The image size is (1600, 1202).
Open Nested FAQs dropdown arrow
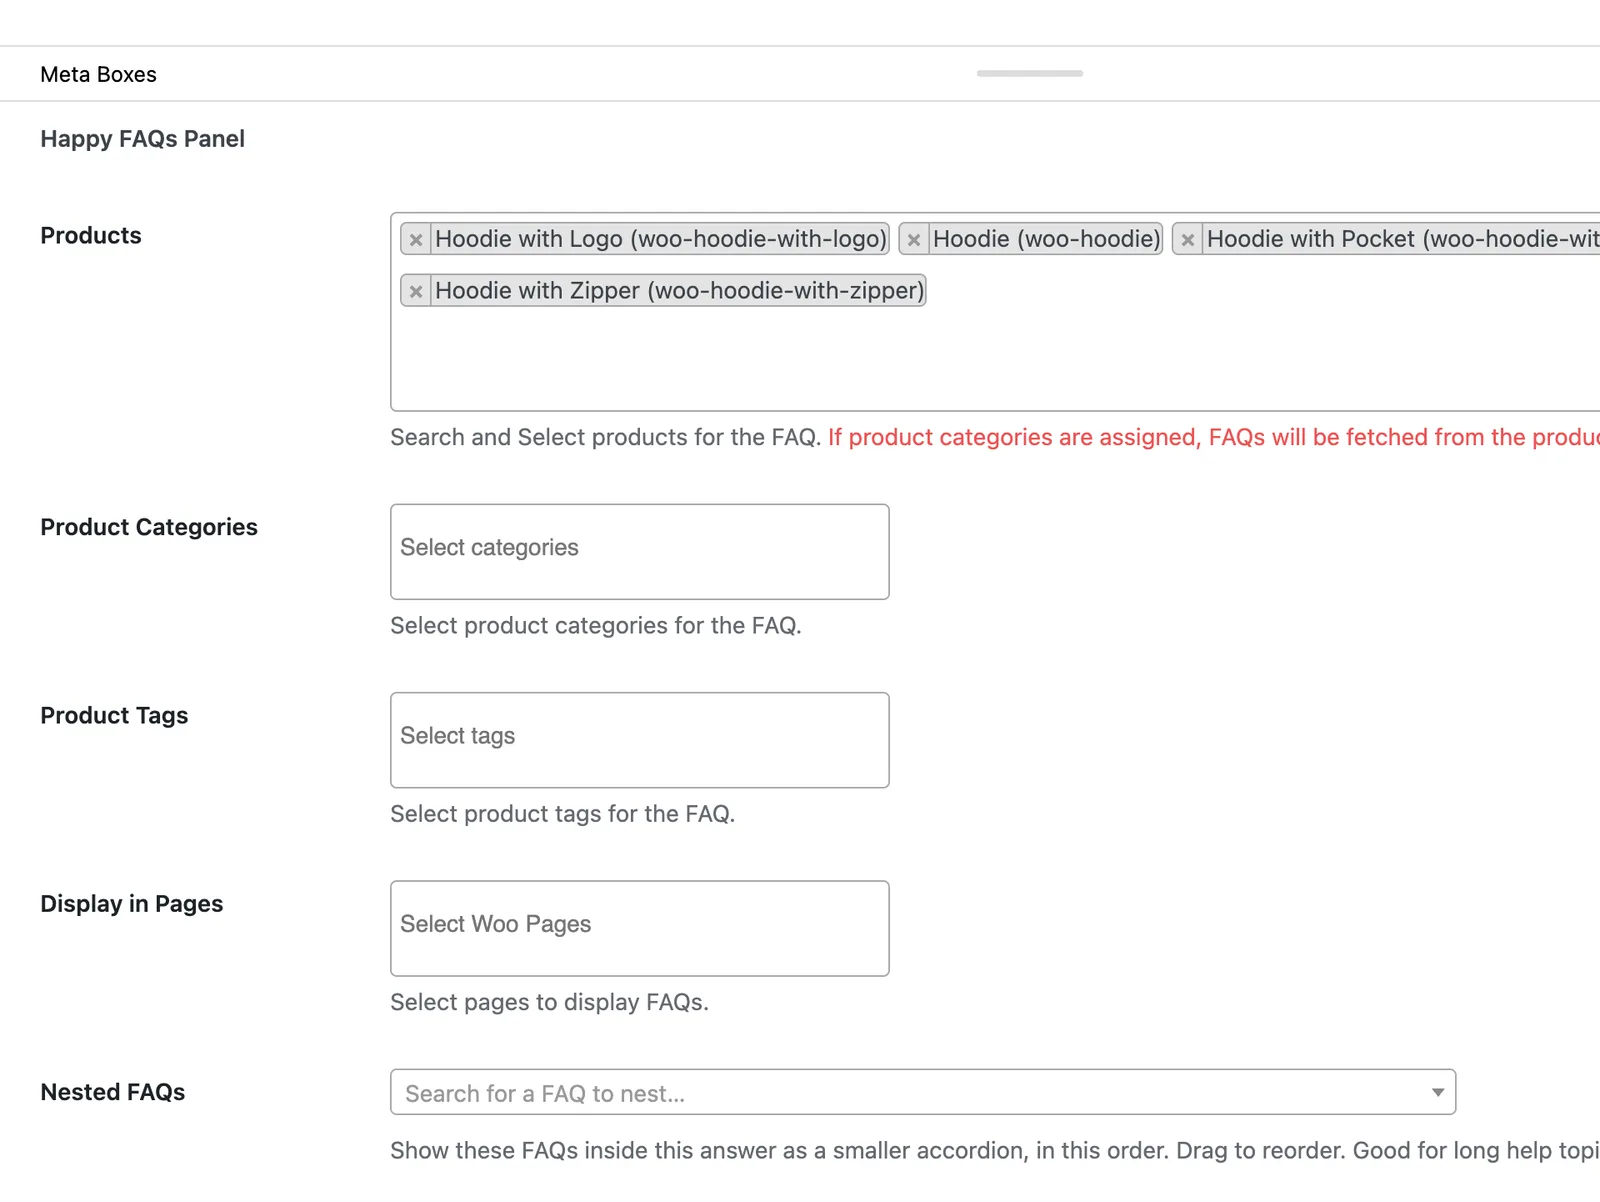(1437, 1092)
